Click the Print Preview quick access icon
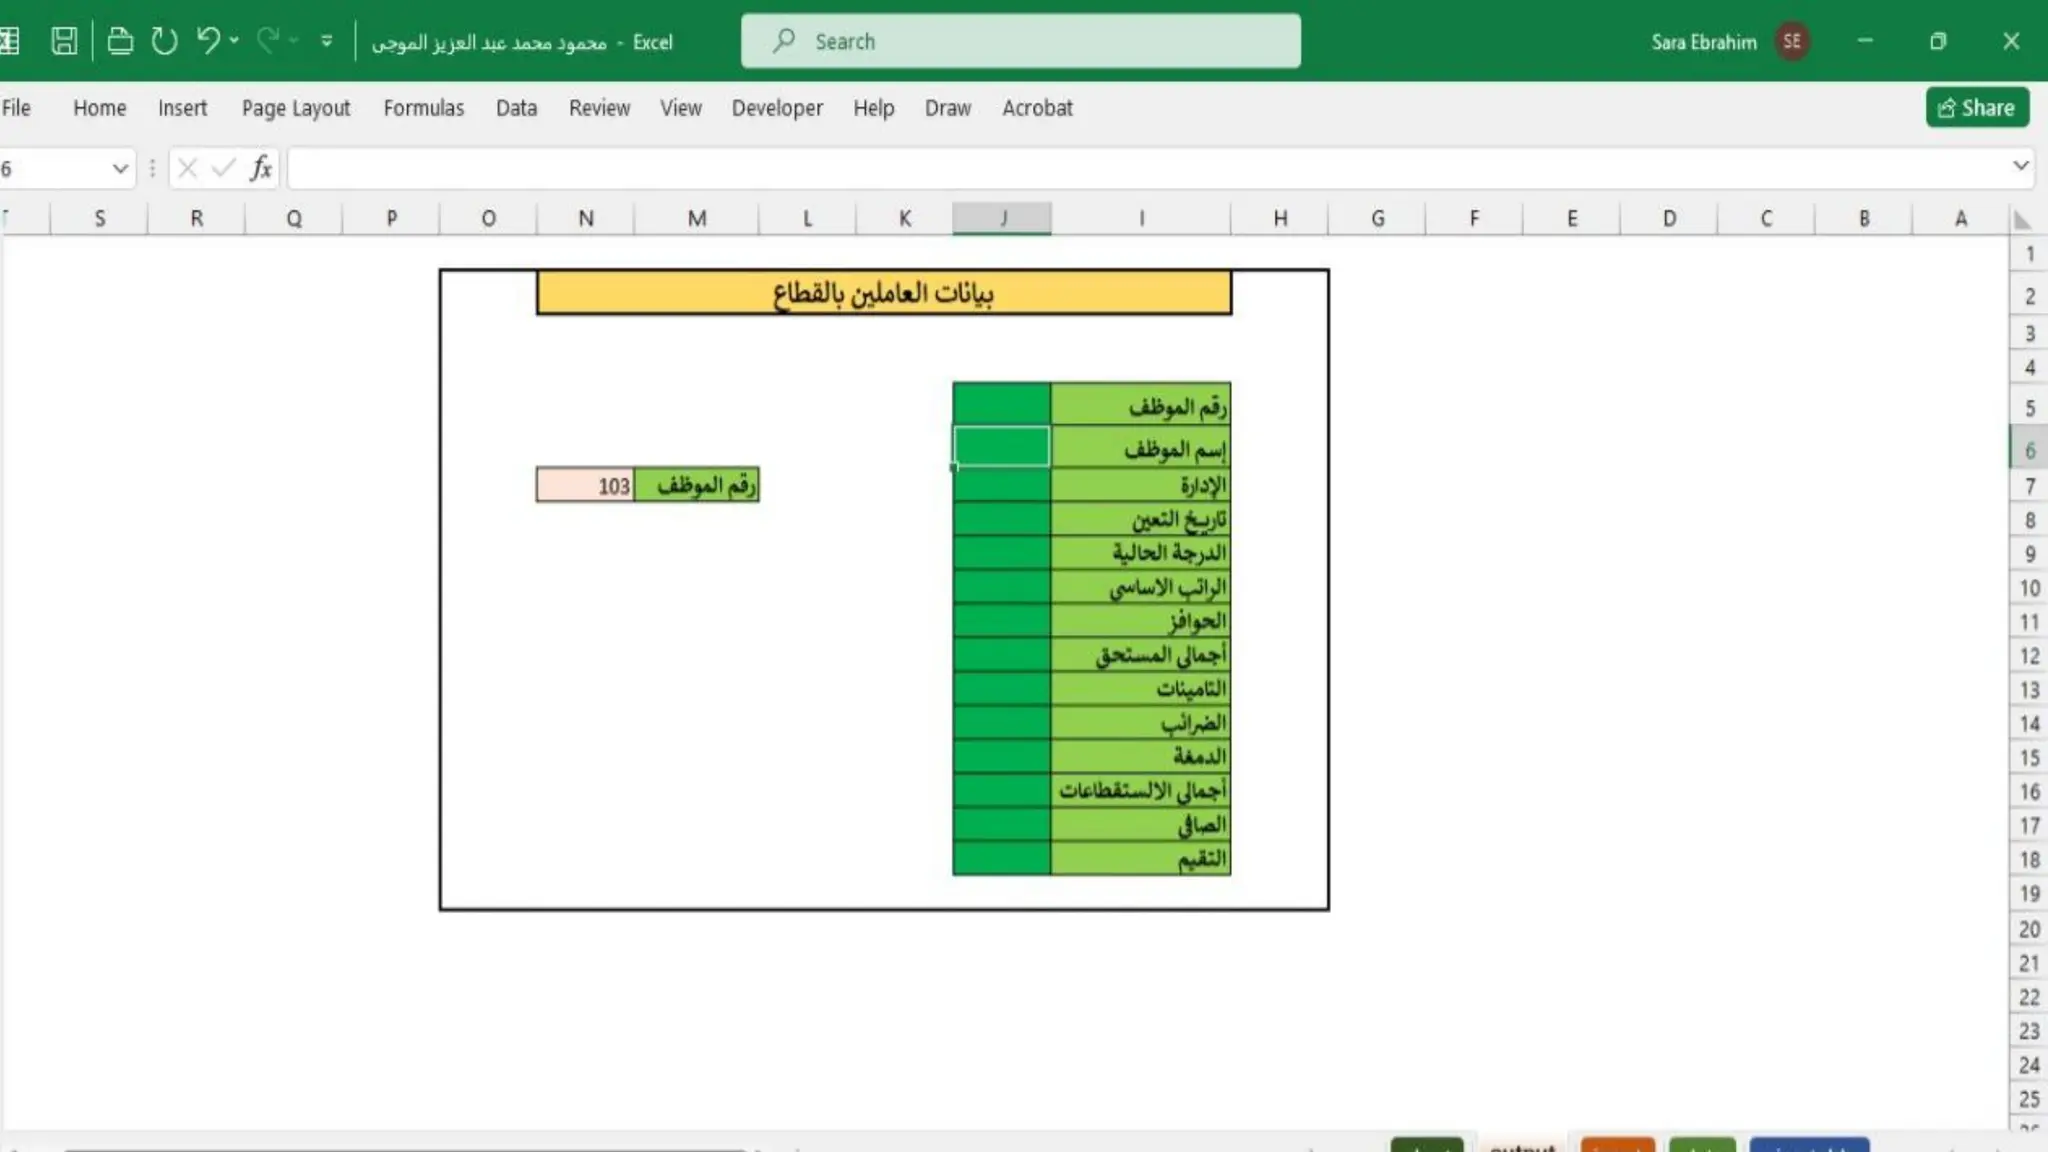The image size is (2048, 1152). click(x=120, y=41)
